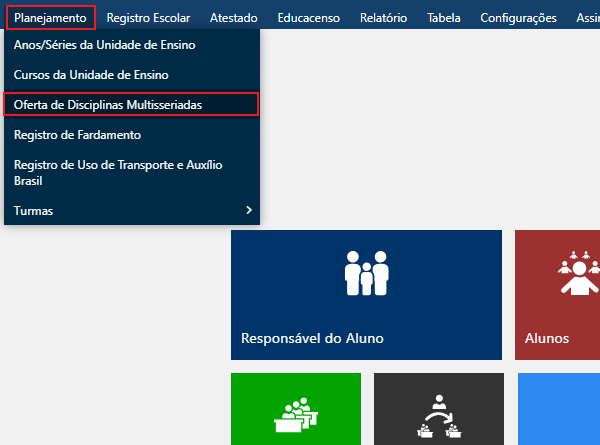This screenshot has height=445, width=600.
Task: Open the Atestado menu
Action: point(233,17)
